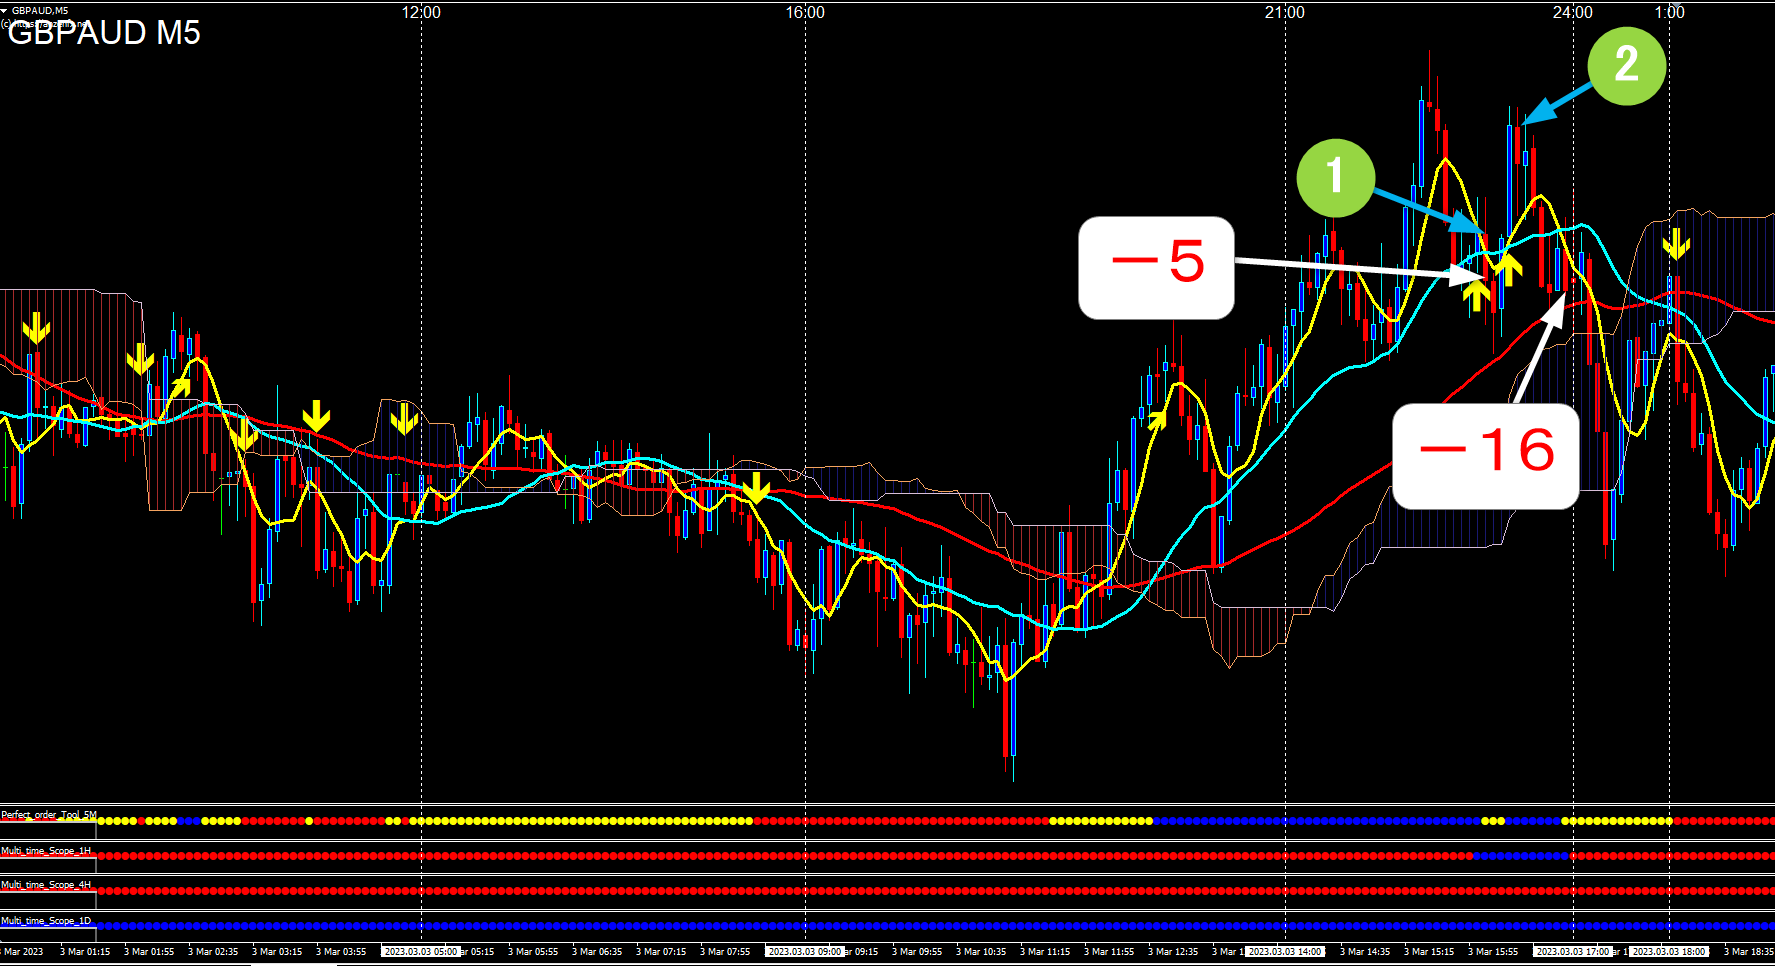Click the 24:00 session time label
This screenshot has width=1775, height=966.
(x=1573, y=12)
